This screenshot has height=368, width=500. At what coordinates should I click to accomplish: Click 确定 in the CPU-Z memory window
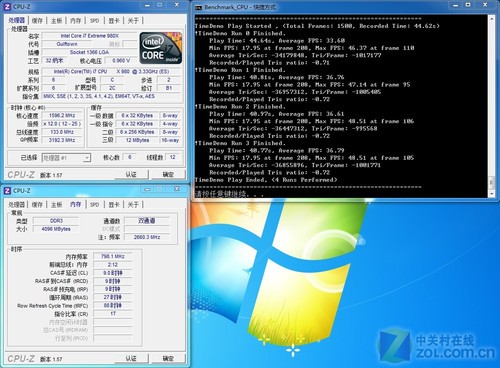pos(168,358)
